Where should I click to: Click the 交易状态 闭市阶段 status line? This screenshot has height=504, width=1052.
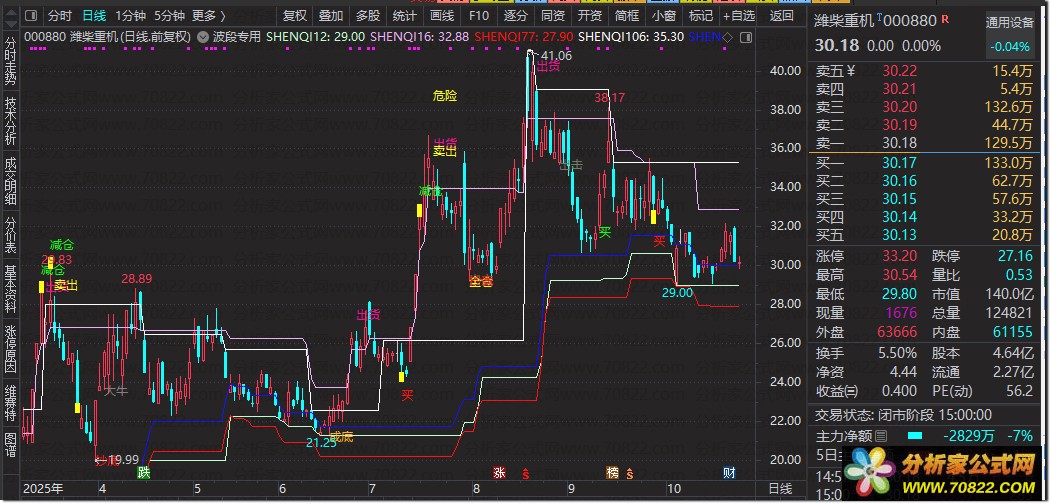903,415
